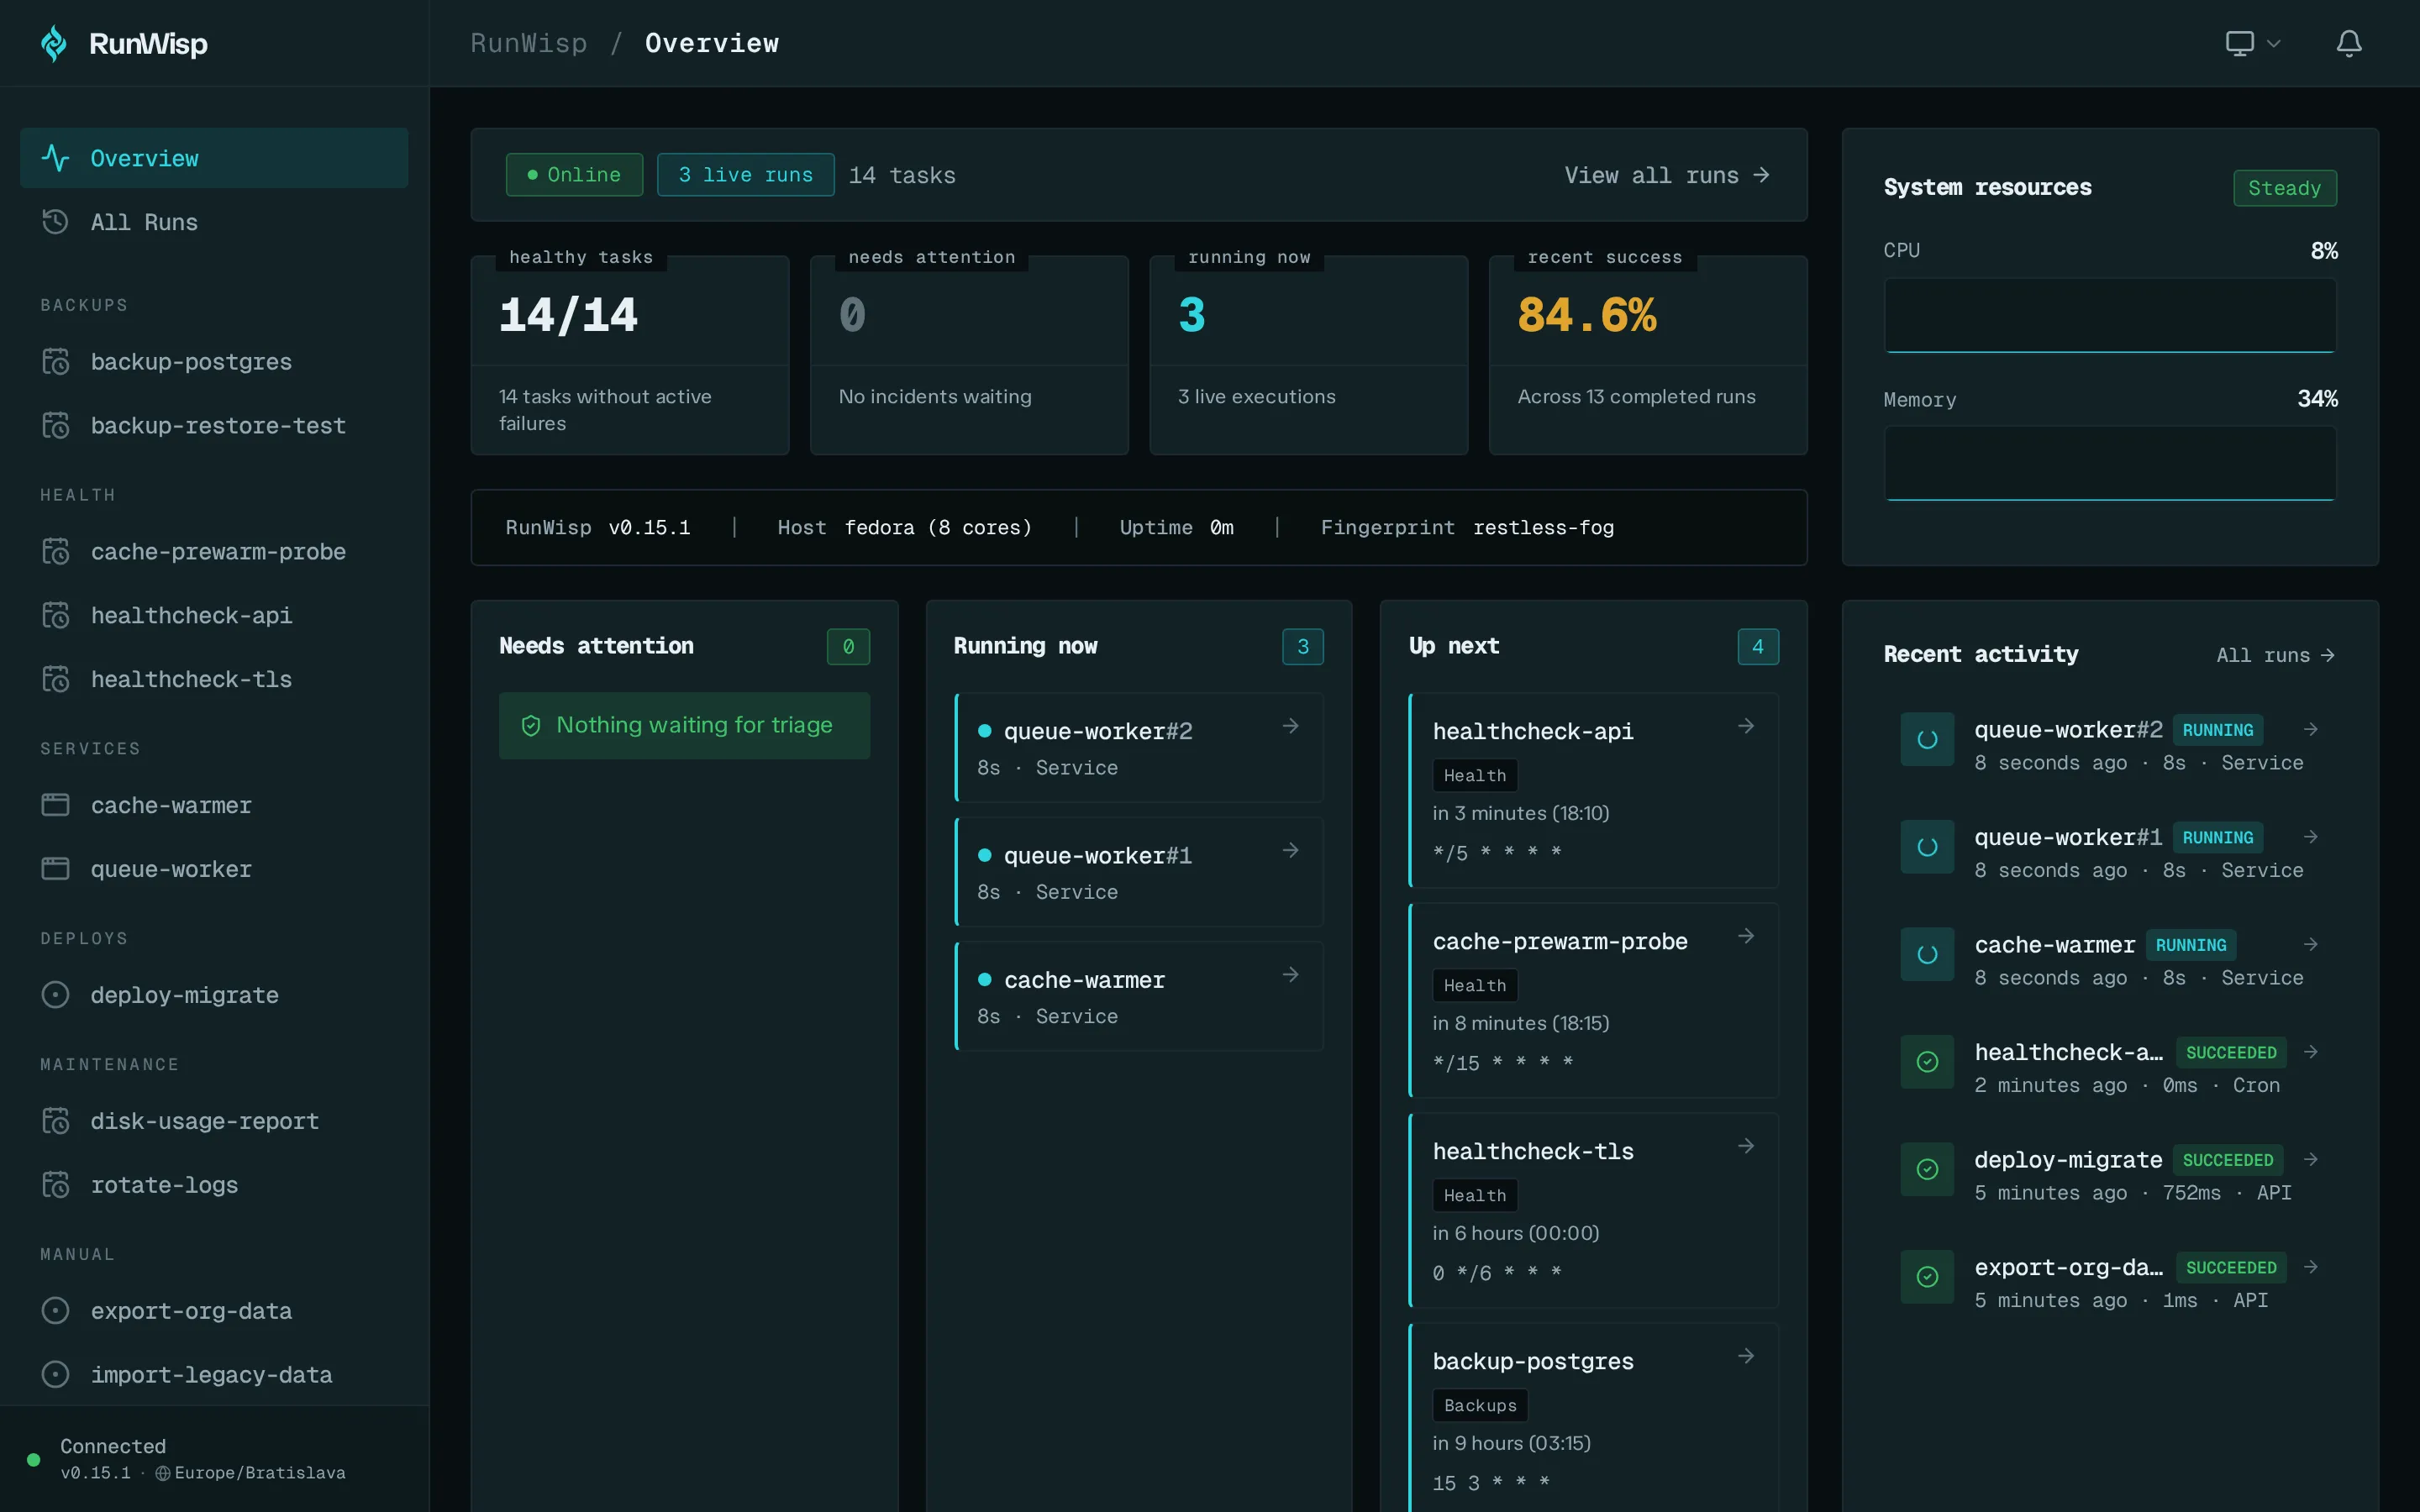Click Nothing waiting for triage notice

click(x=684, y=726)
